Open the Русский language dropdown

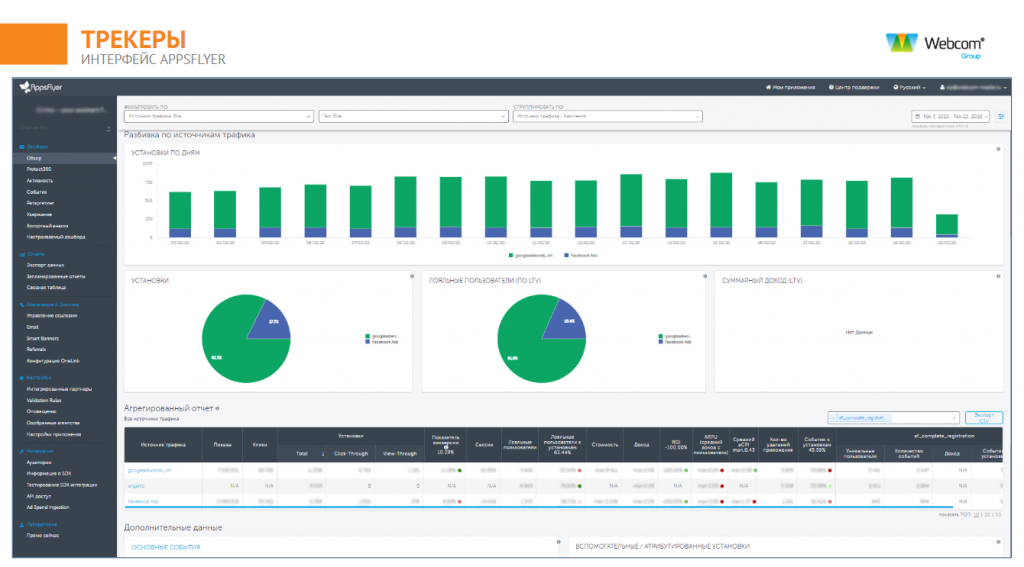point(909,88)
